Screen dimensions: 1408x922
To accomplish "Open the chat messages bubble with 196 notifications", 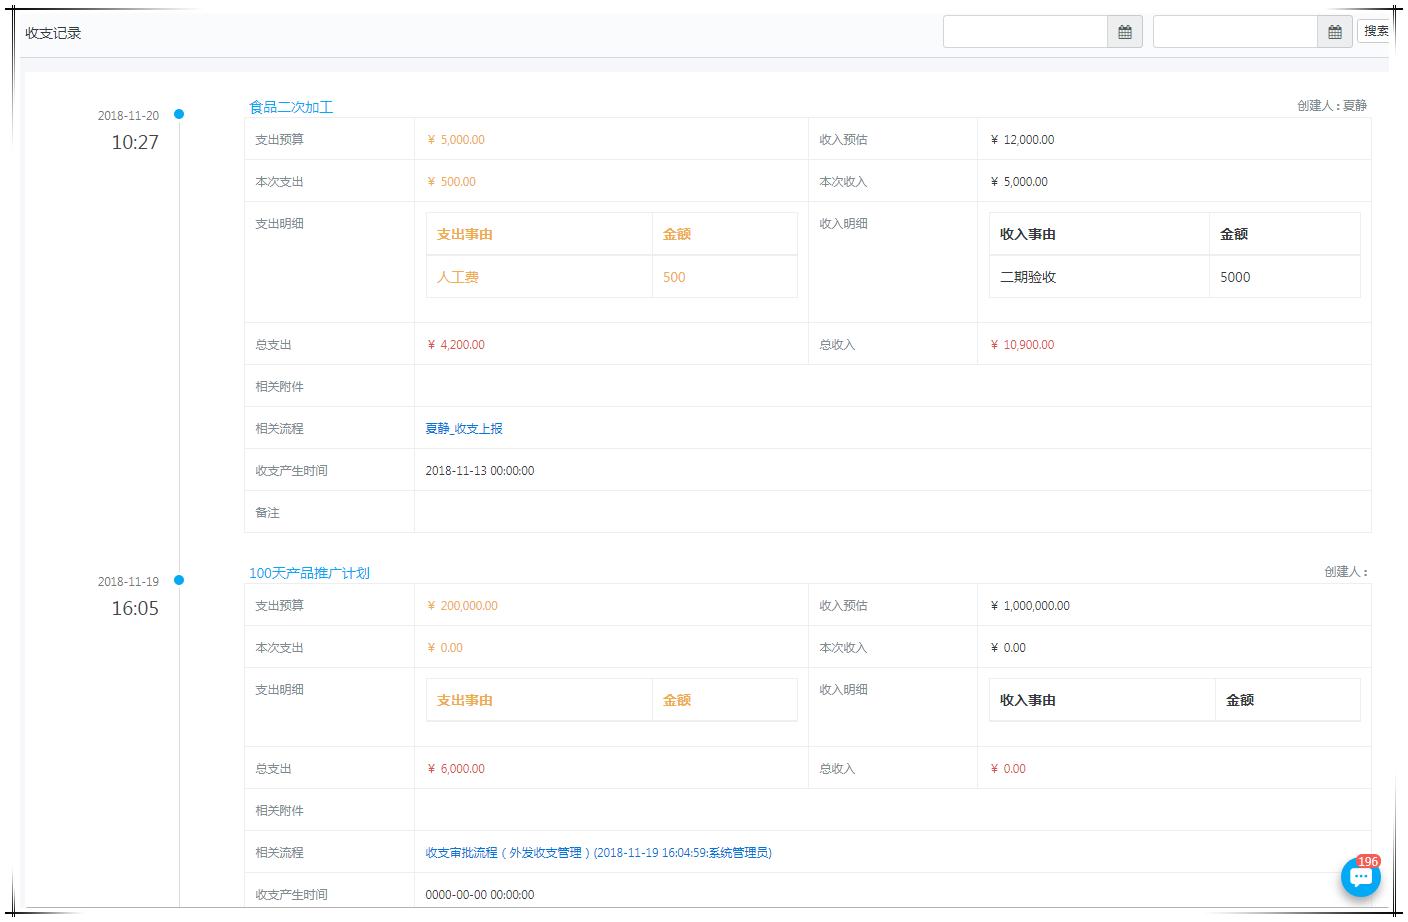I will pyautogui.click(x=1360, y=877).
